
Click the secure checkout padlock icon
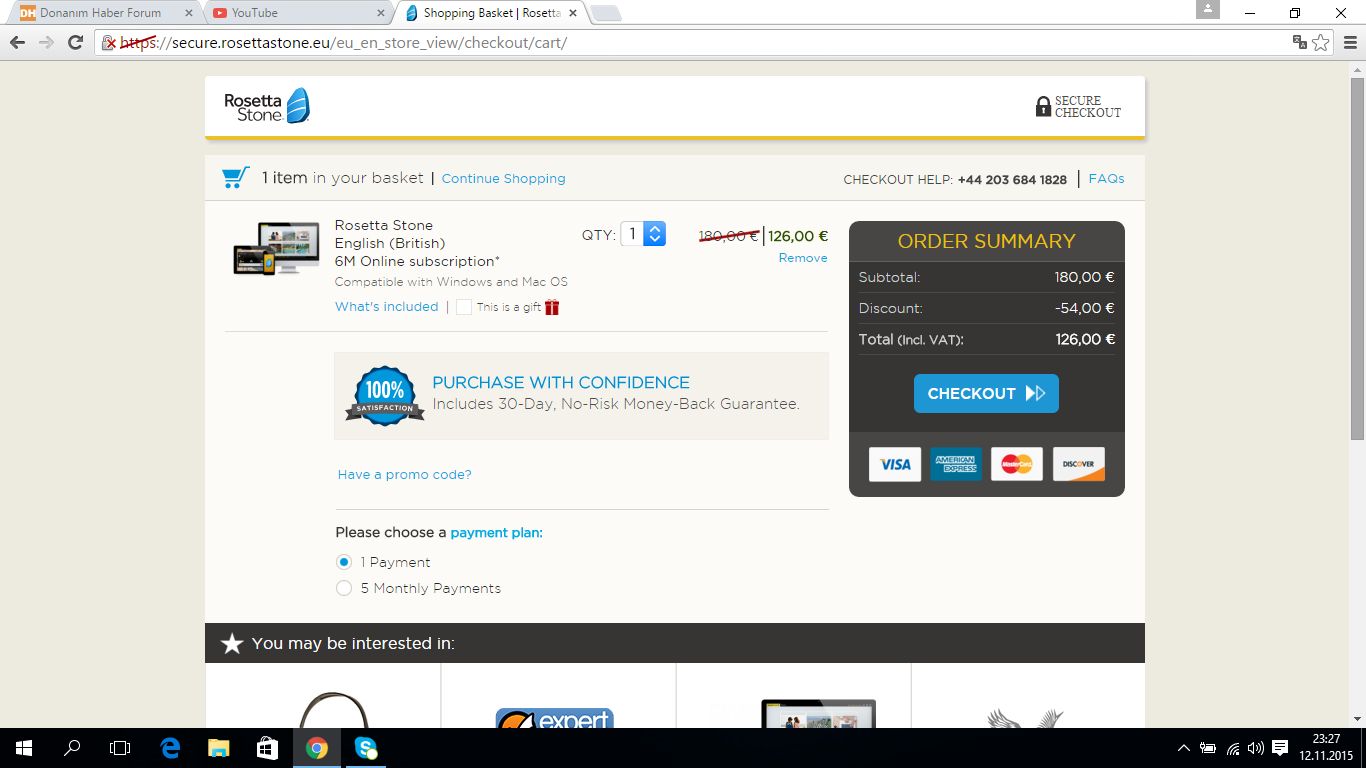1043,107
